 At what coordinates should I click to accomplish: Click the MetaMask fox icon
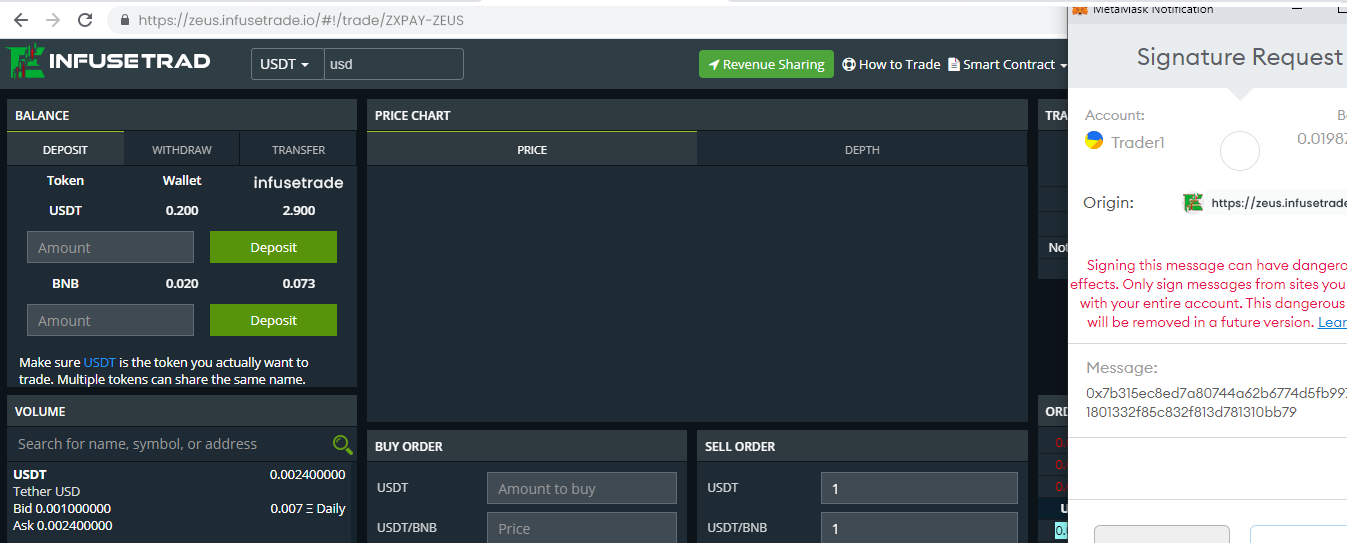coord(1080,10)
